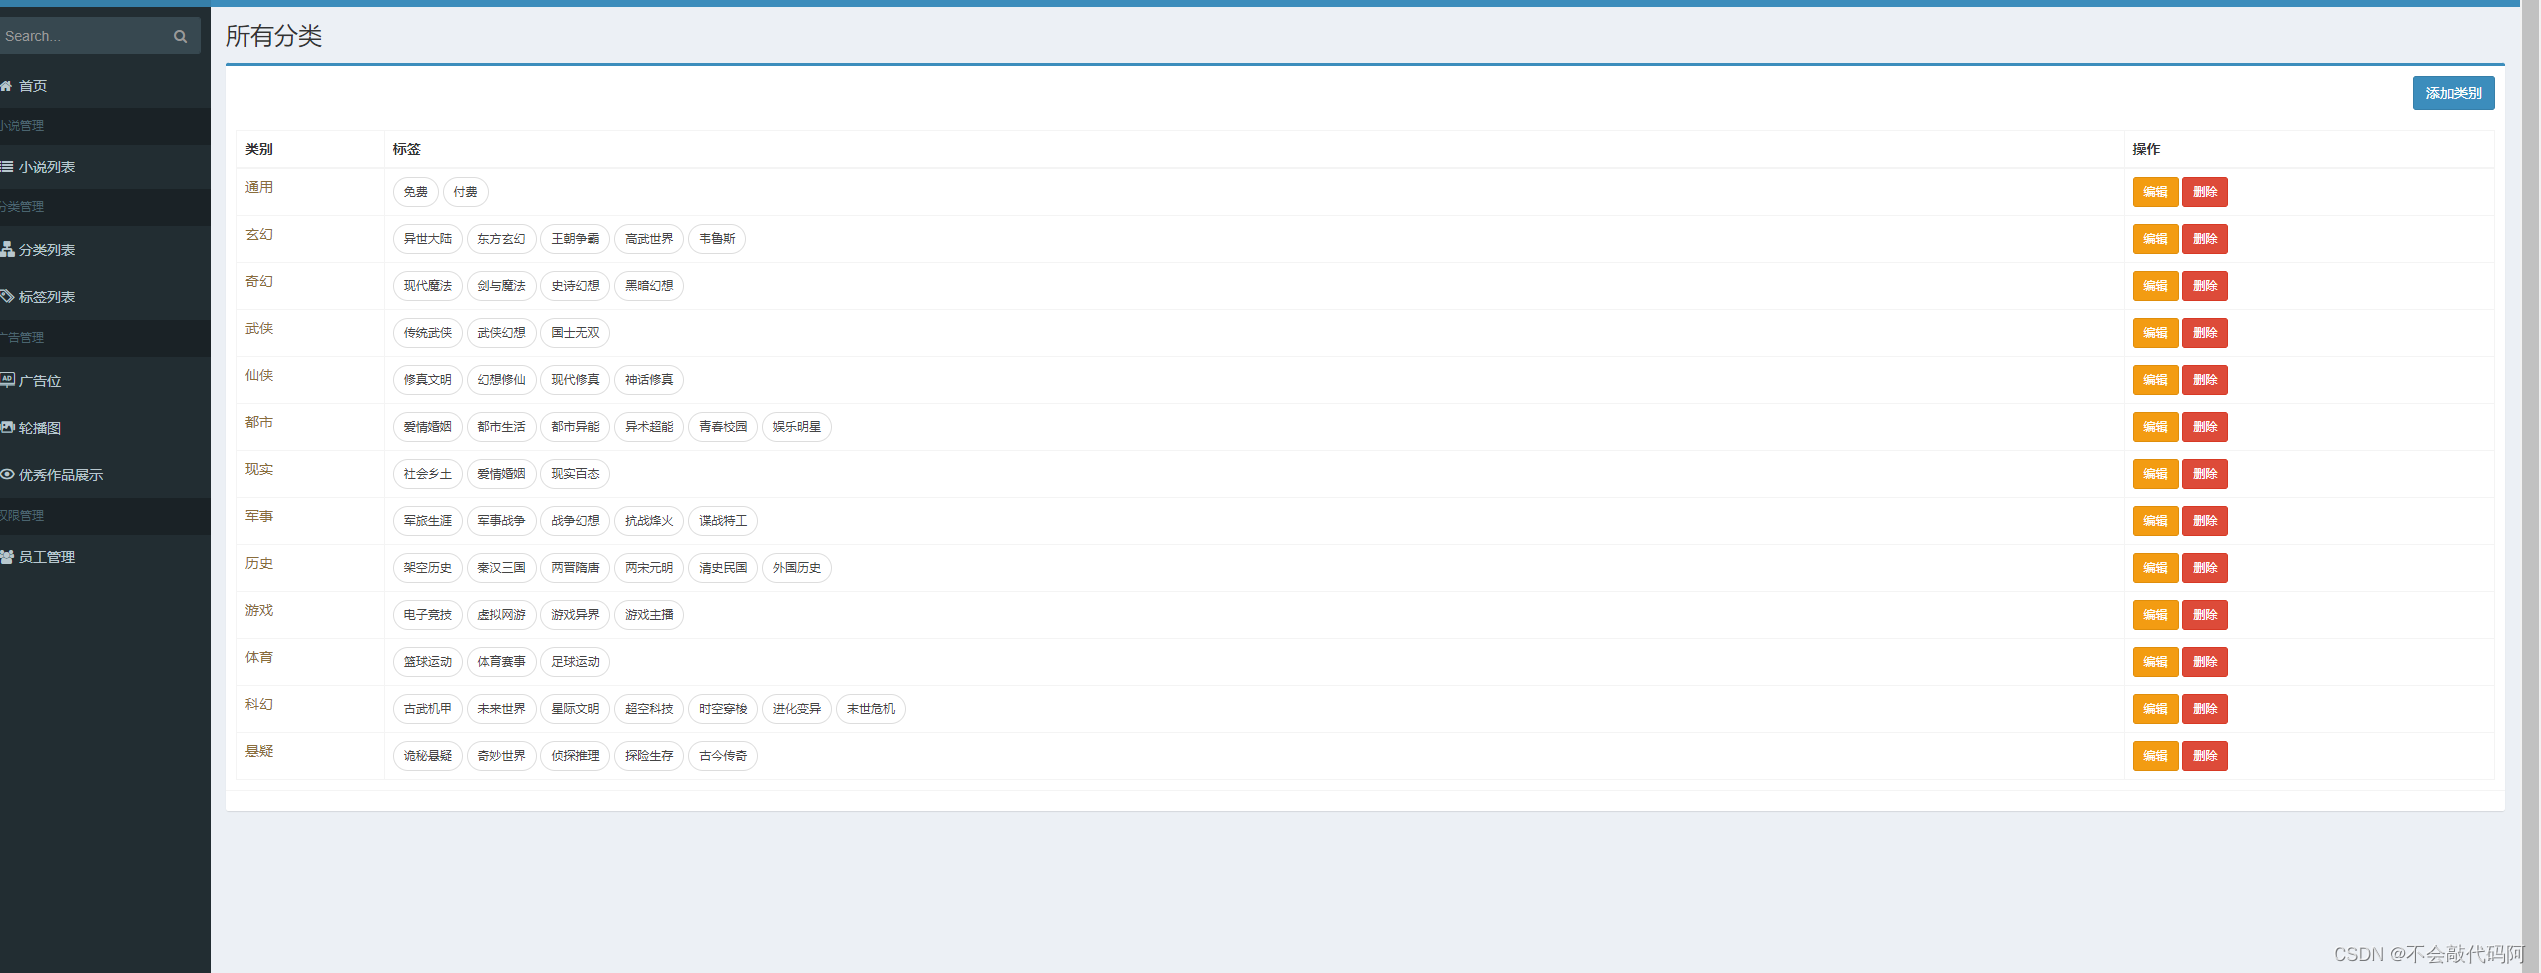The width and height of the screenshot is (2541, 973).
Task: Delete the 通用 category row
Action: 2205,192
